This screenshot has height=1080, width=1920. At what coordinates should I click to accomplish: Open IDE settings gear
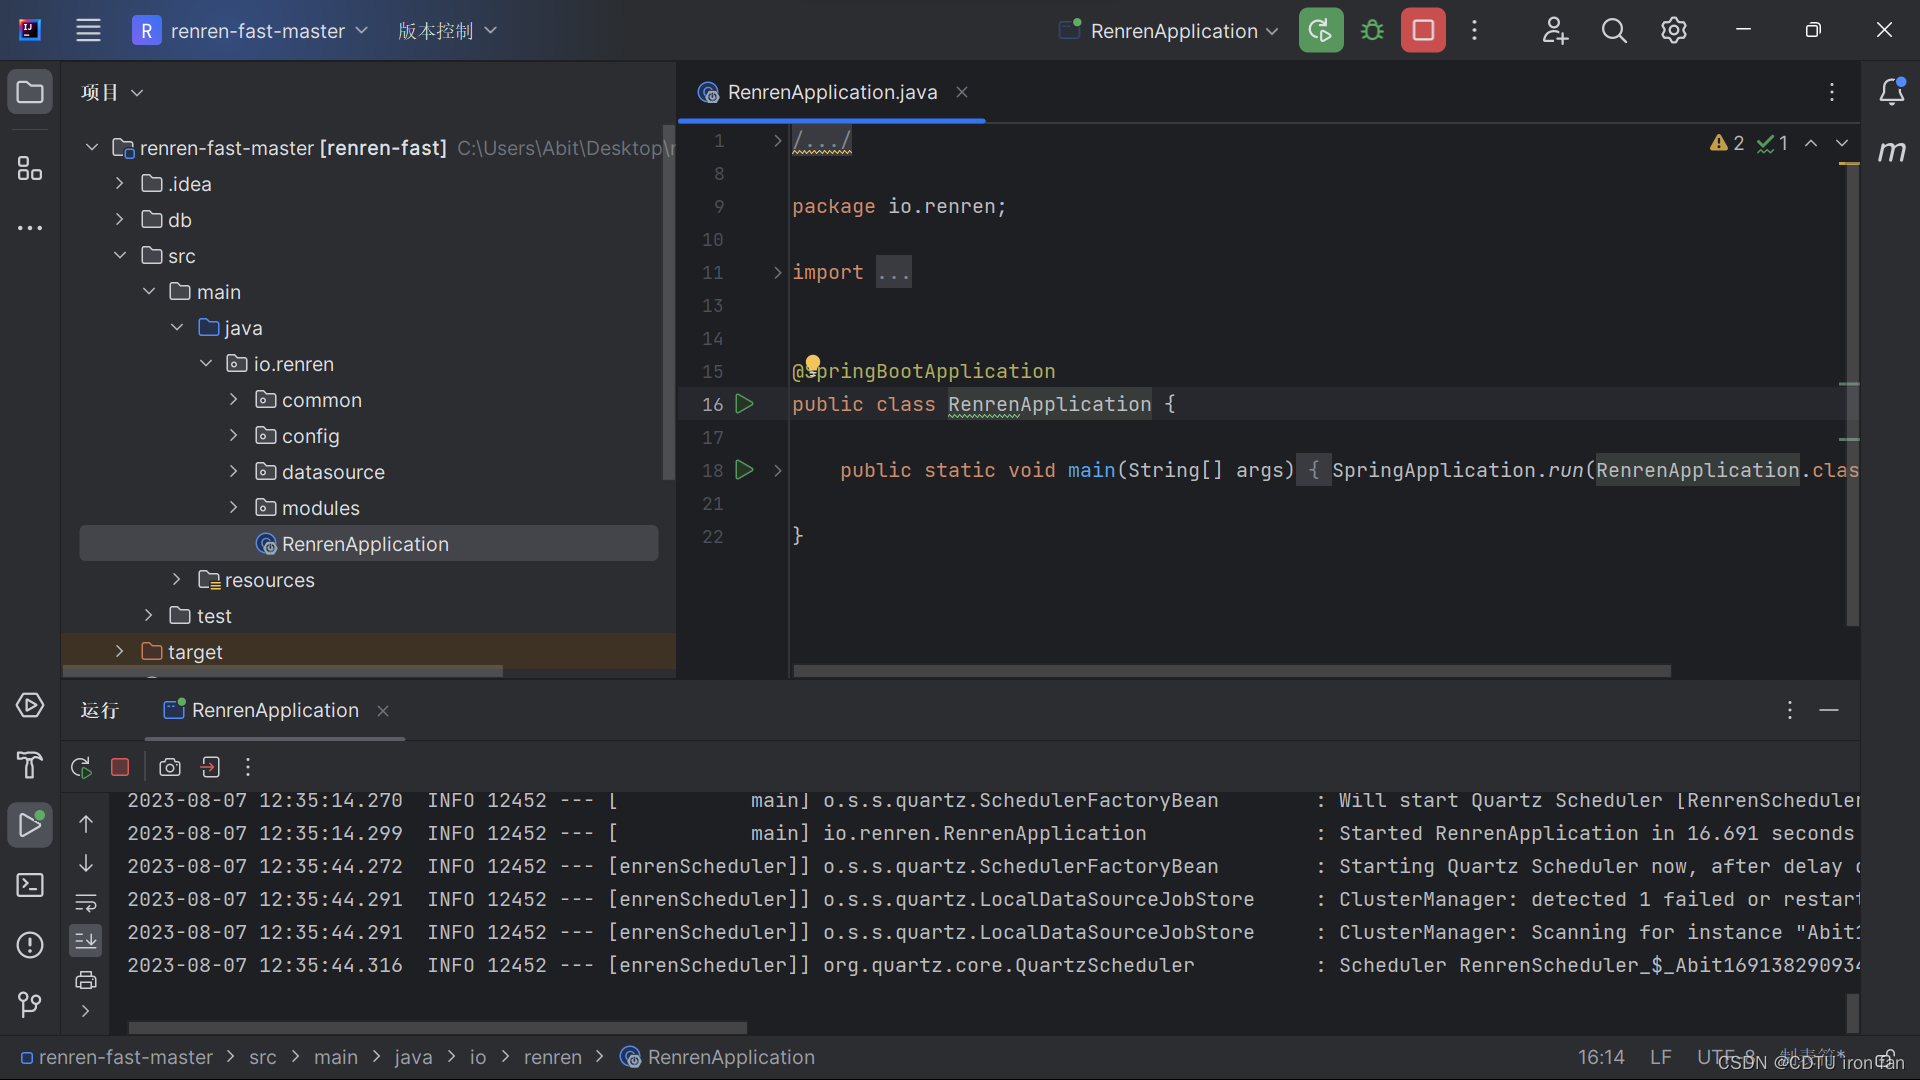tap(1673, 30)
